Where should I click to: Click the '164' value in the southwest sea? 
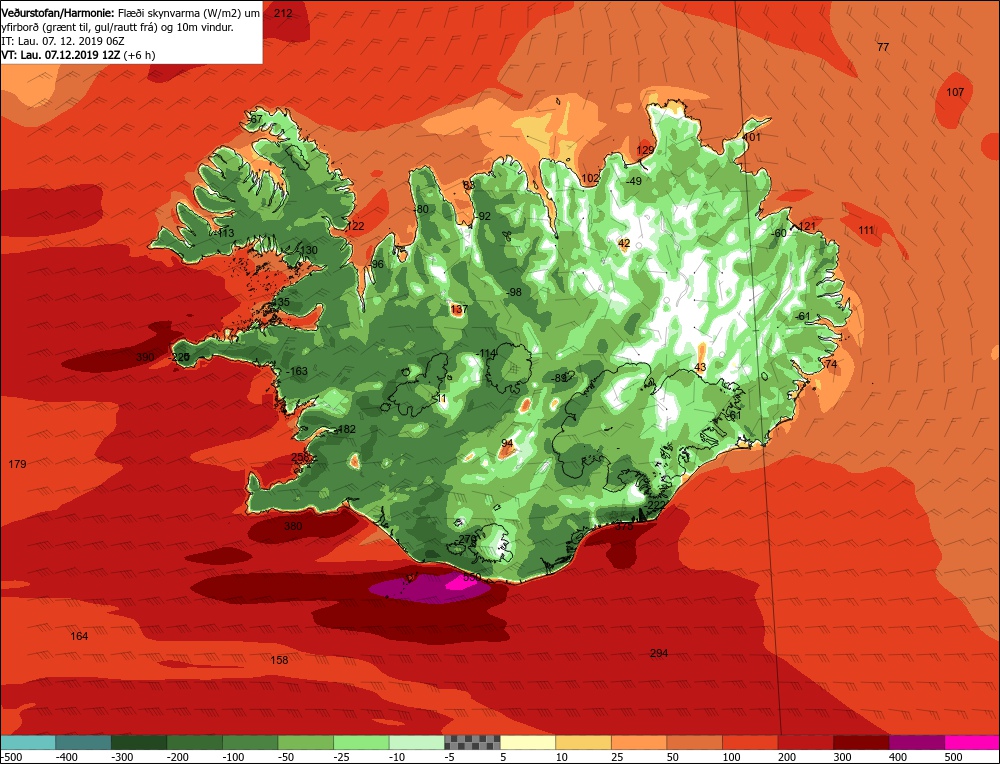[79, 636]
